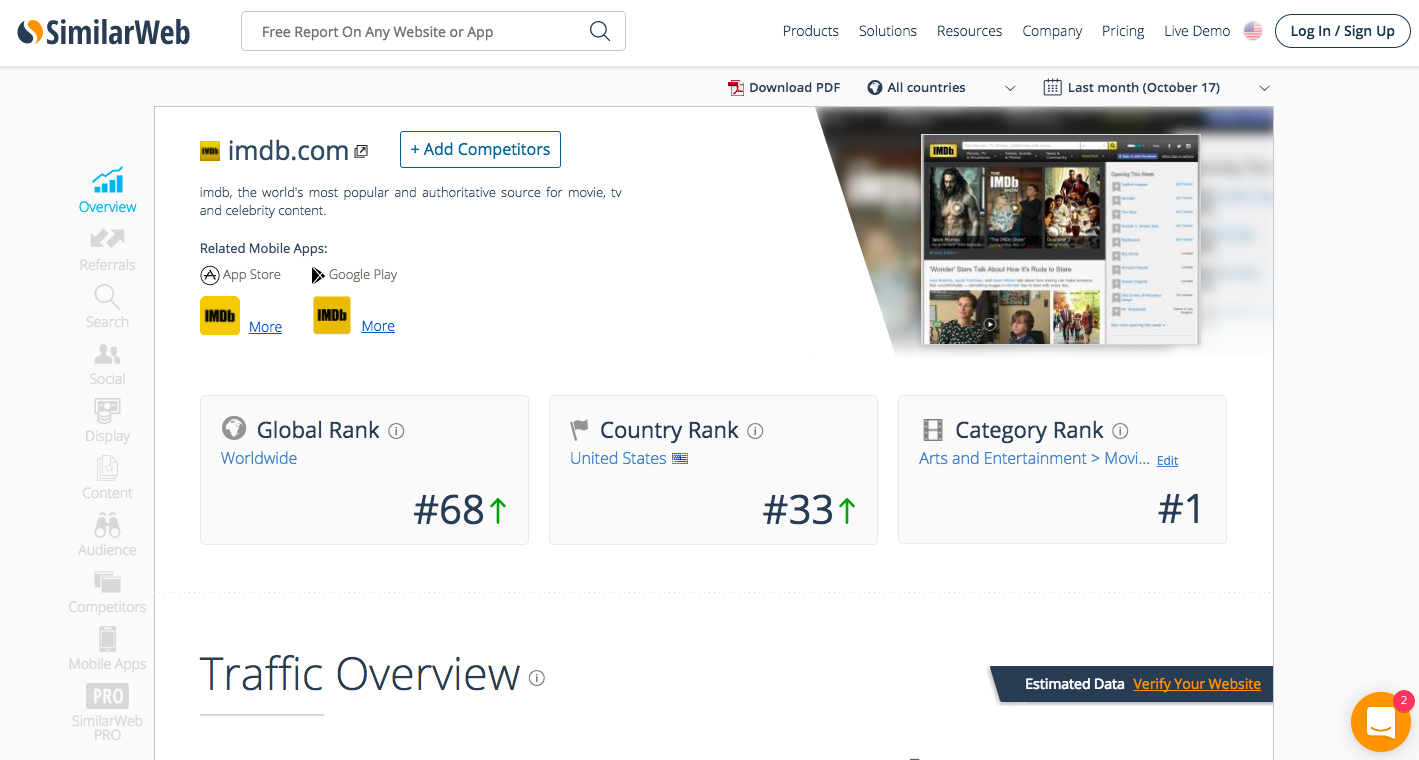This screenshot has width=1419, height=760.
Task: Click the Download PDF icon
Action: click(737, 87)
